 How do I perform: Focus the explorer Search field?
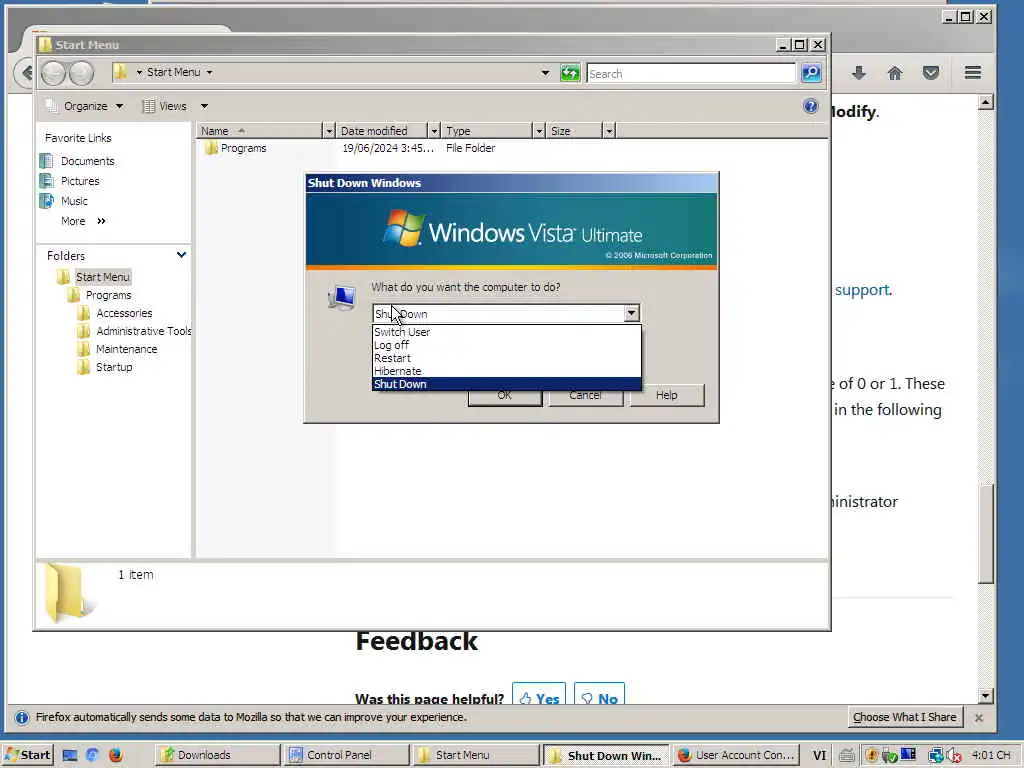(691, 74)
